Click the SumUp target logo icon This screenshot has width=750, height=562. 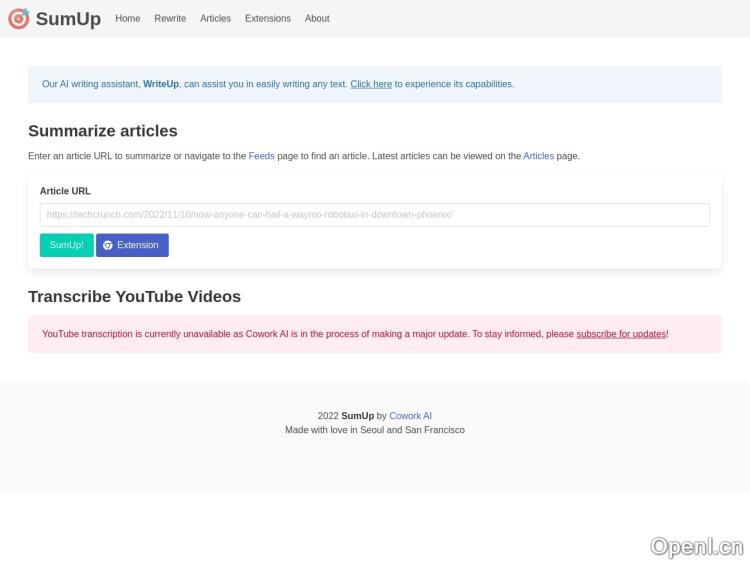(x=18, y=19)
